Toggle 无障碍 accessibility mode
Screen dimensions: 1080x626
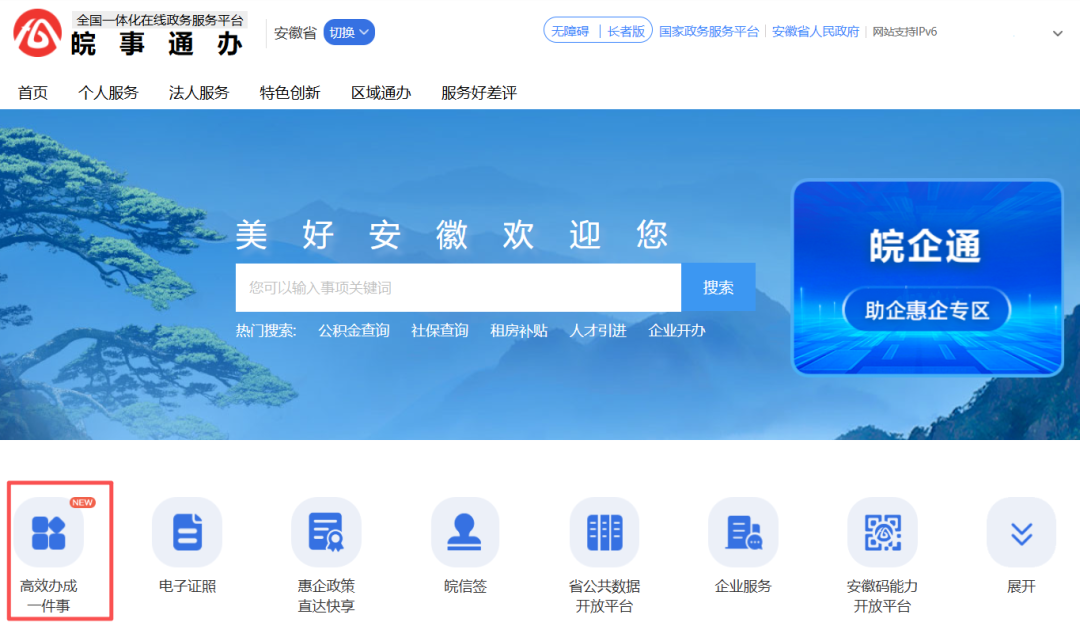[571, 31]
